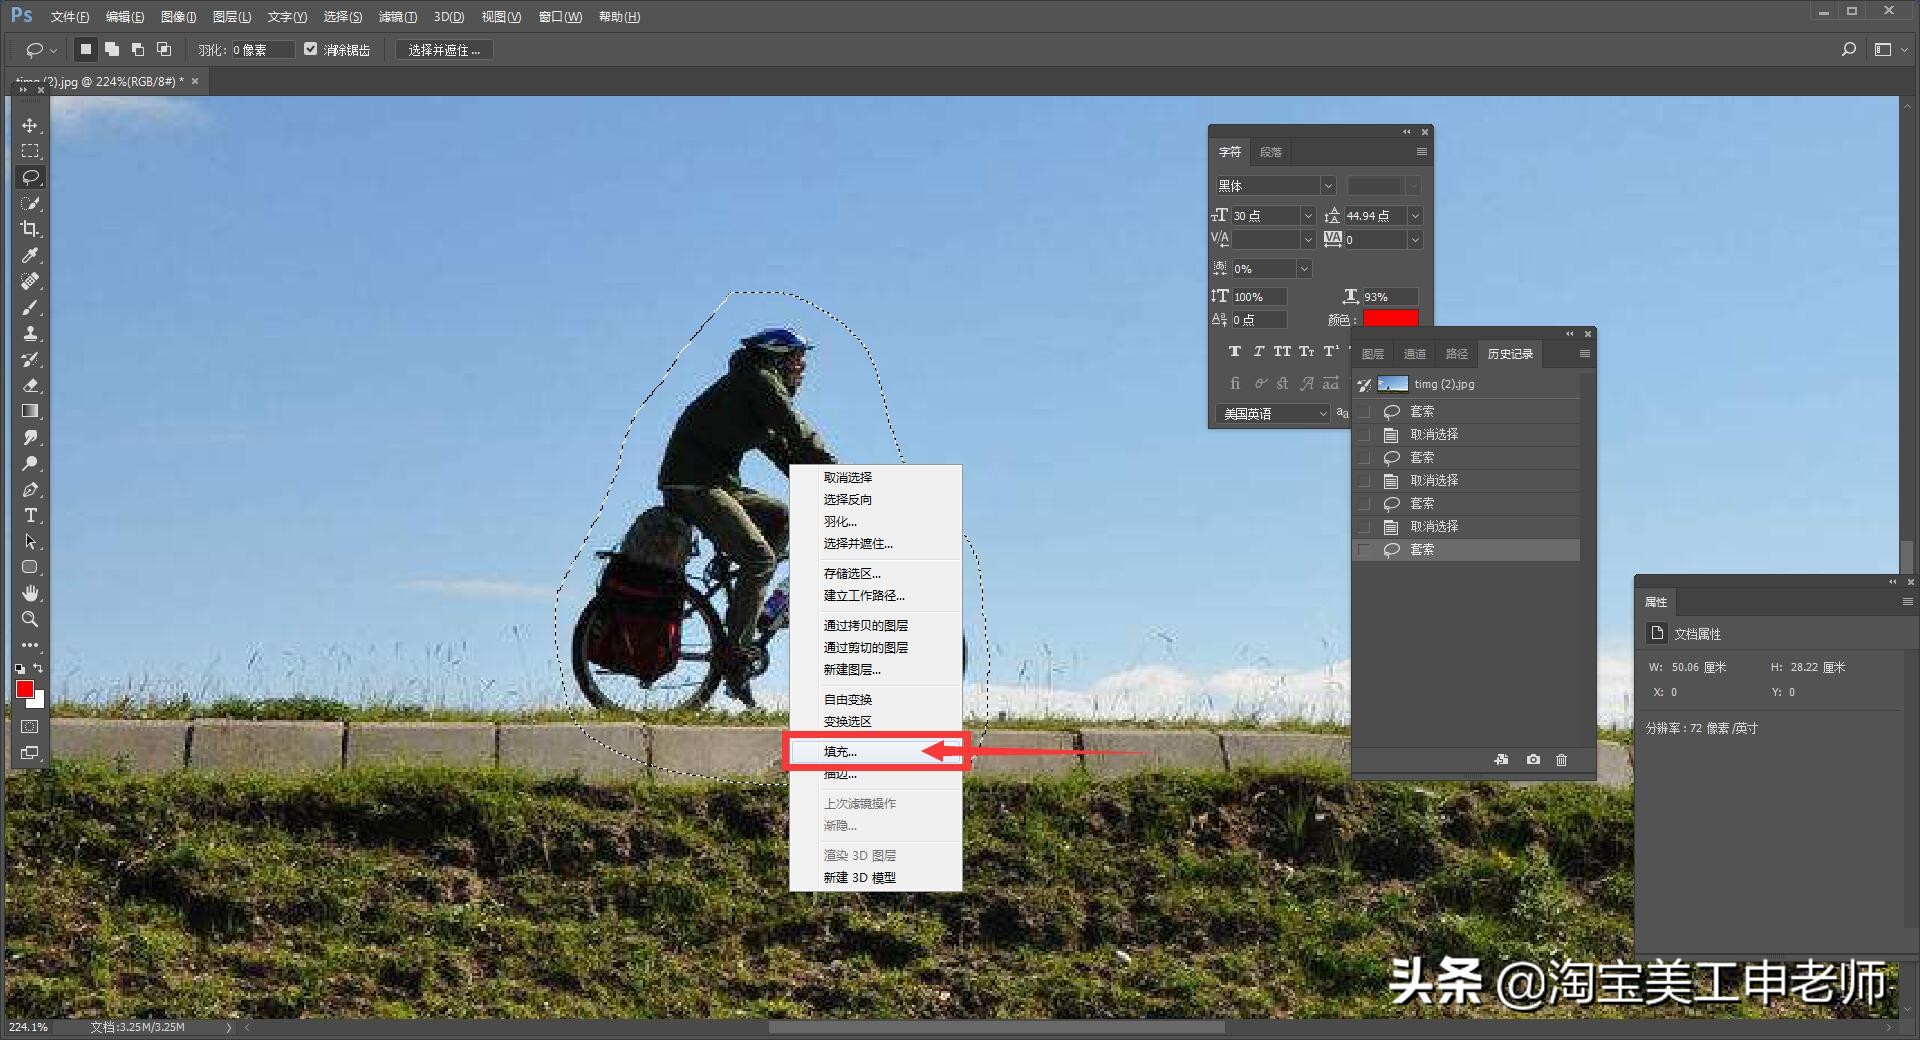Choose 取消选择 in the context menu
Viewport: 1920px width, 1040px height.
847,478
